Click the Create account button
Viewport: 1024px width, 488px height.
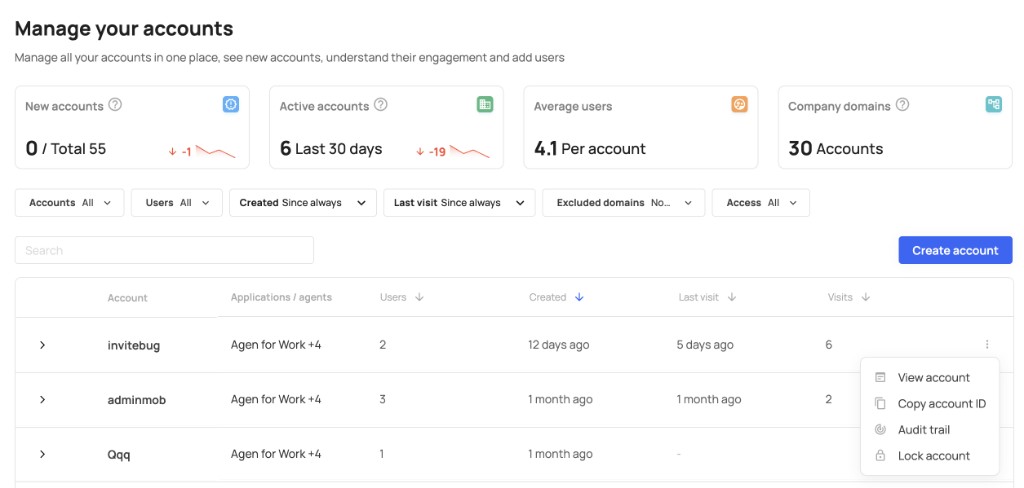[x=955, y=250]
